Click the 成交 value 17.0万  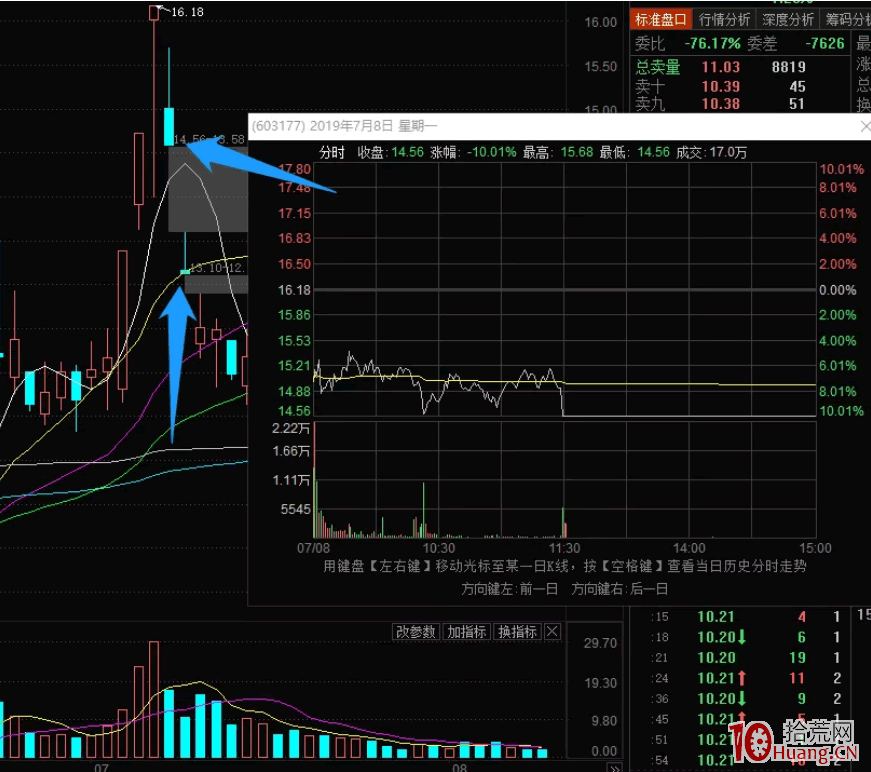coord(727,152)
